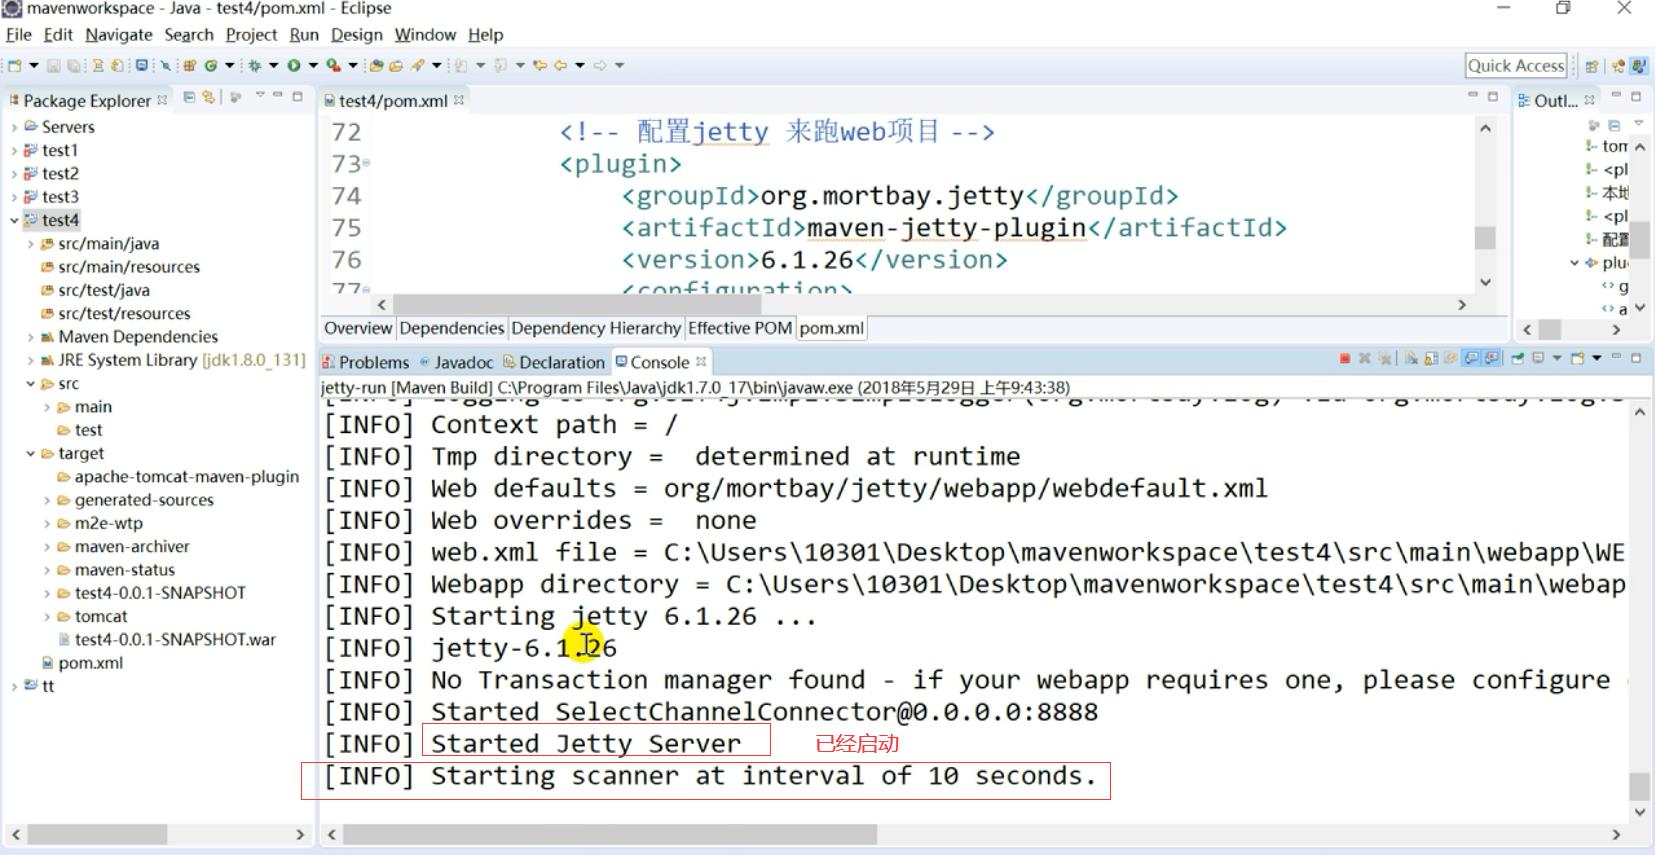
Task: Open the Project menu
Action: coord(251,35)
